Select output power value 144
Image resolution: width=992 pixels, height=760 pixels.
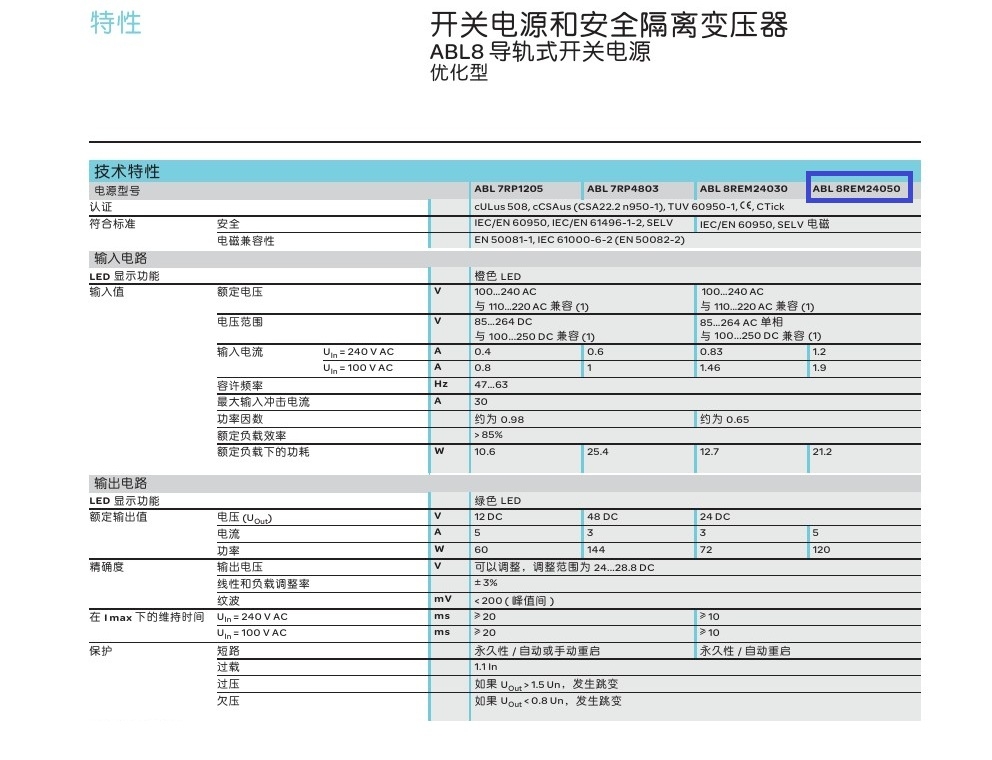[x=596, y=550]
